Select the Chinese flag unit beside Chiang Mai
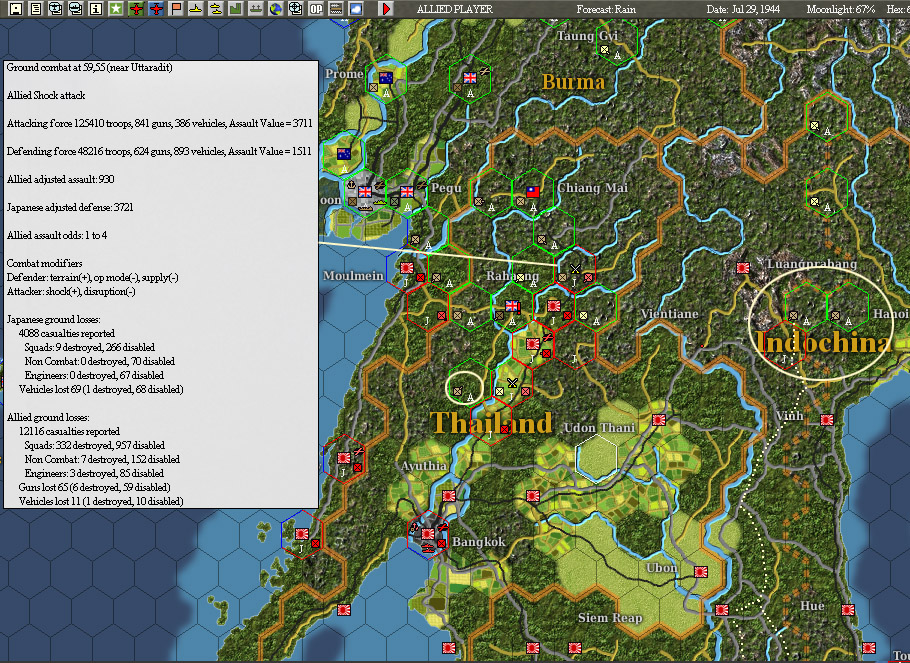Image resolution: width=910 pixels, height=663 pixels. tap(533, 192)
